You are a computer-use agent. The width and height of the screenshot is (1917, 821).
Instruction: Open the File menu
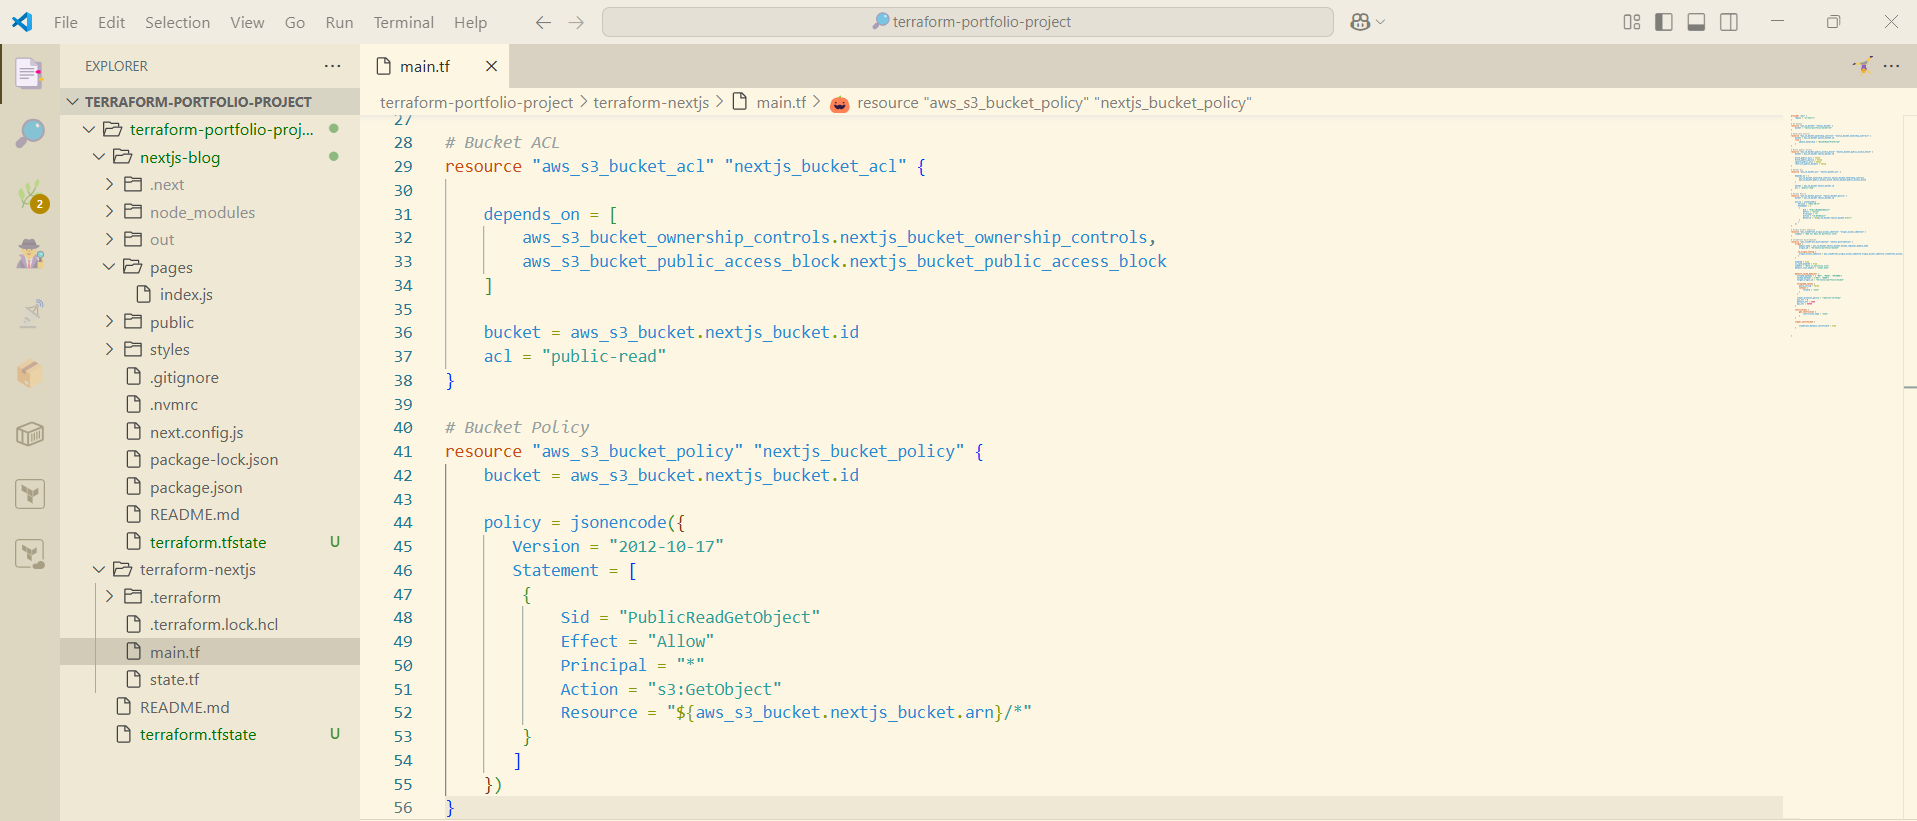66,22
